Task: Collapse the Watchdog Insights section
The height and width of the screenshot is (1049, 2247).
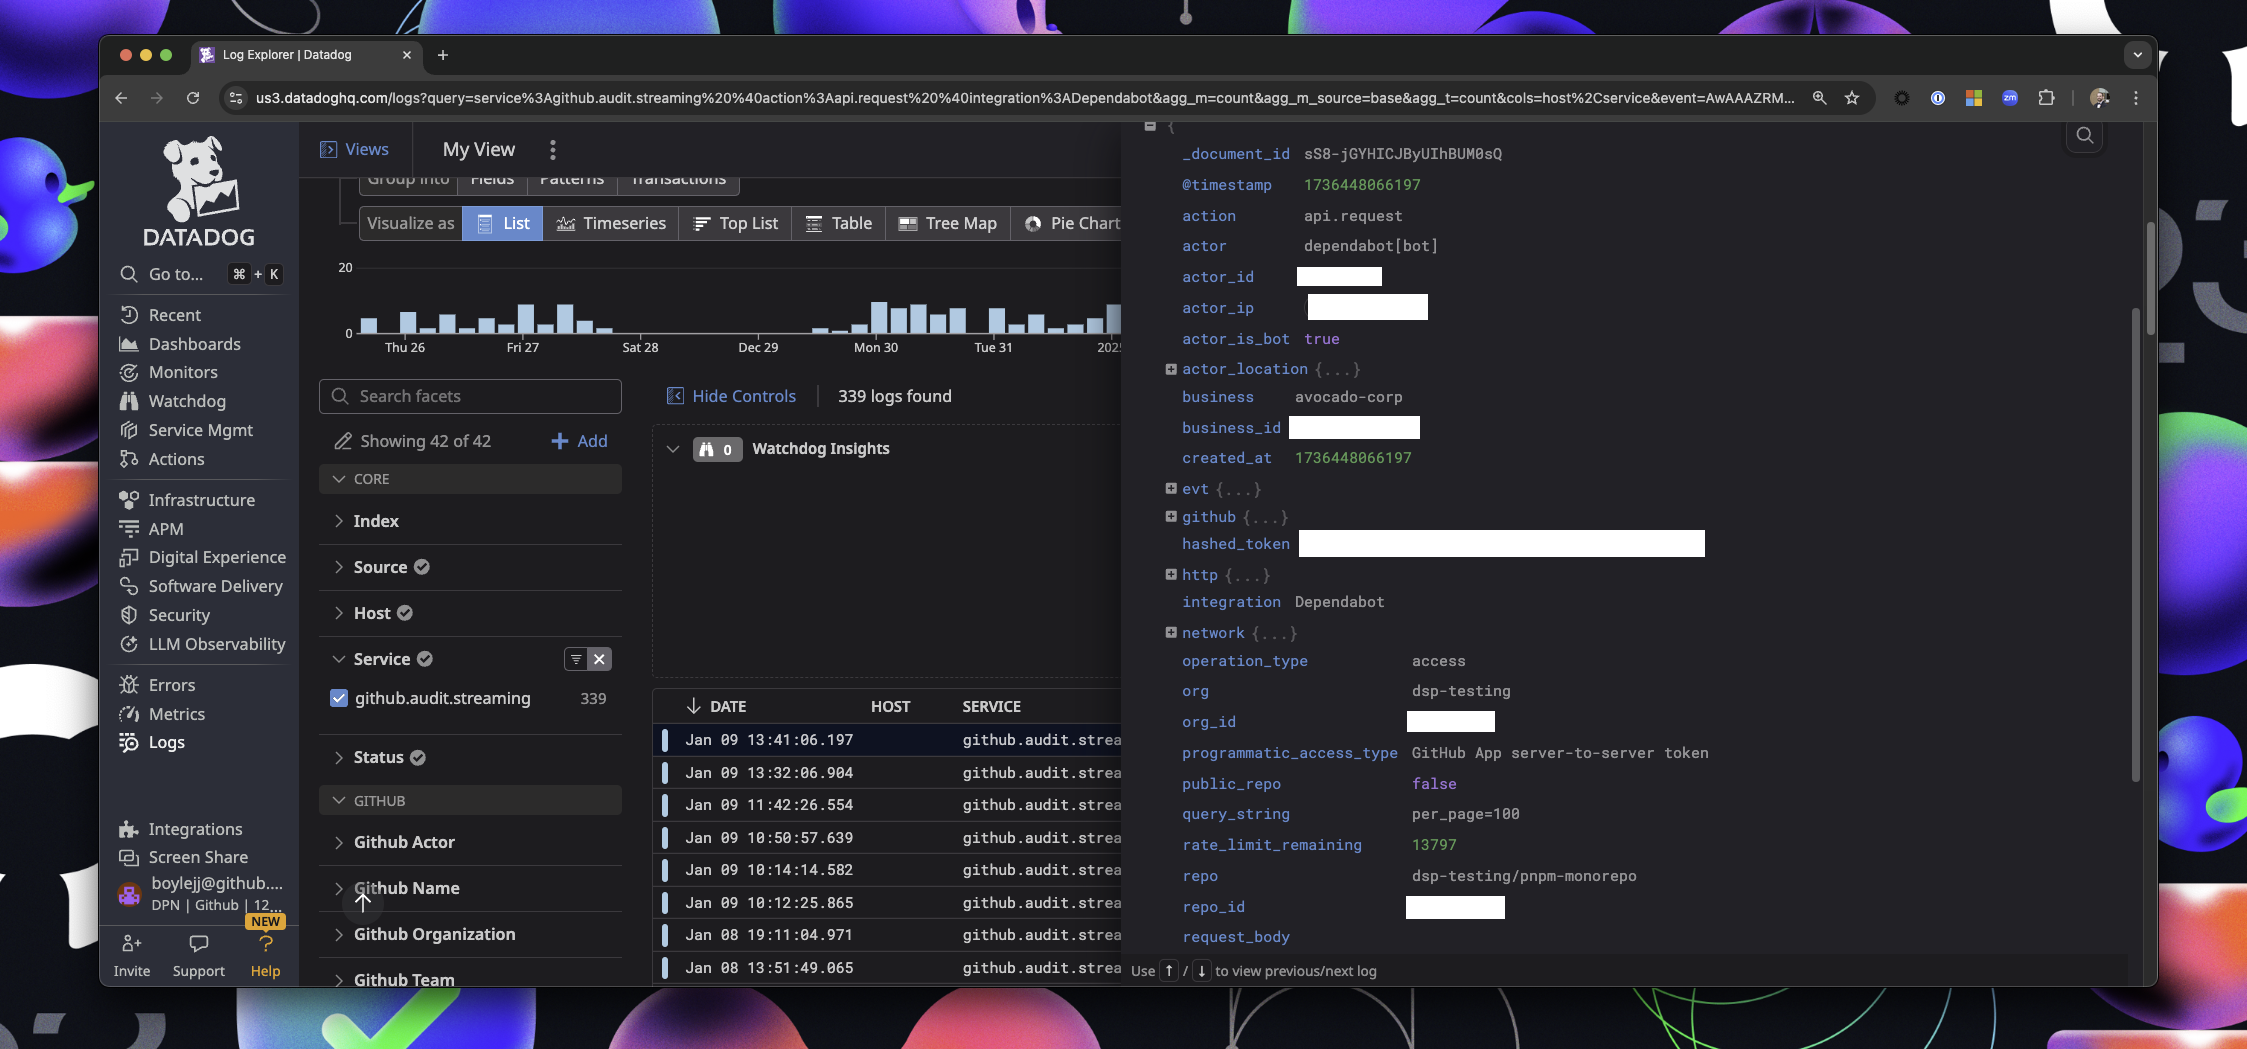Action: pos(673,449)
